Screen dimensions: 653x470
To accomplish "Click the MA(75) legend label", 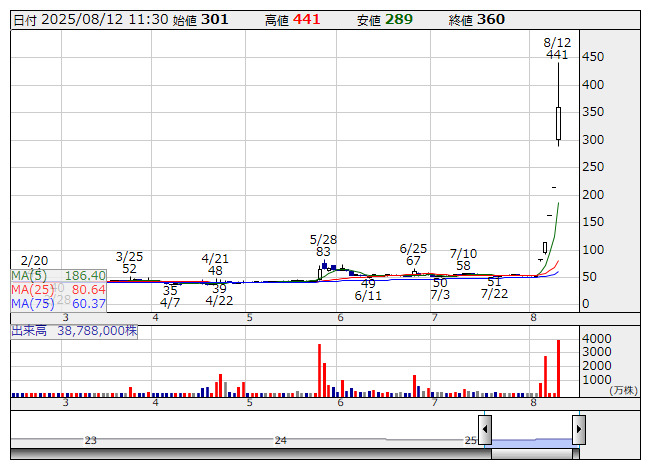I will pyautogui.click(x=32, y=303).
